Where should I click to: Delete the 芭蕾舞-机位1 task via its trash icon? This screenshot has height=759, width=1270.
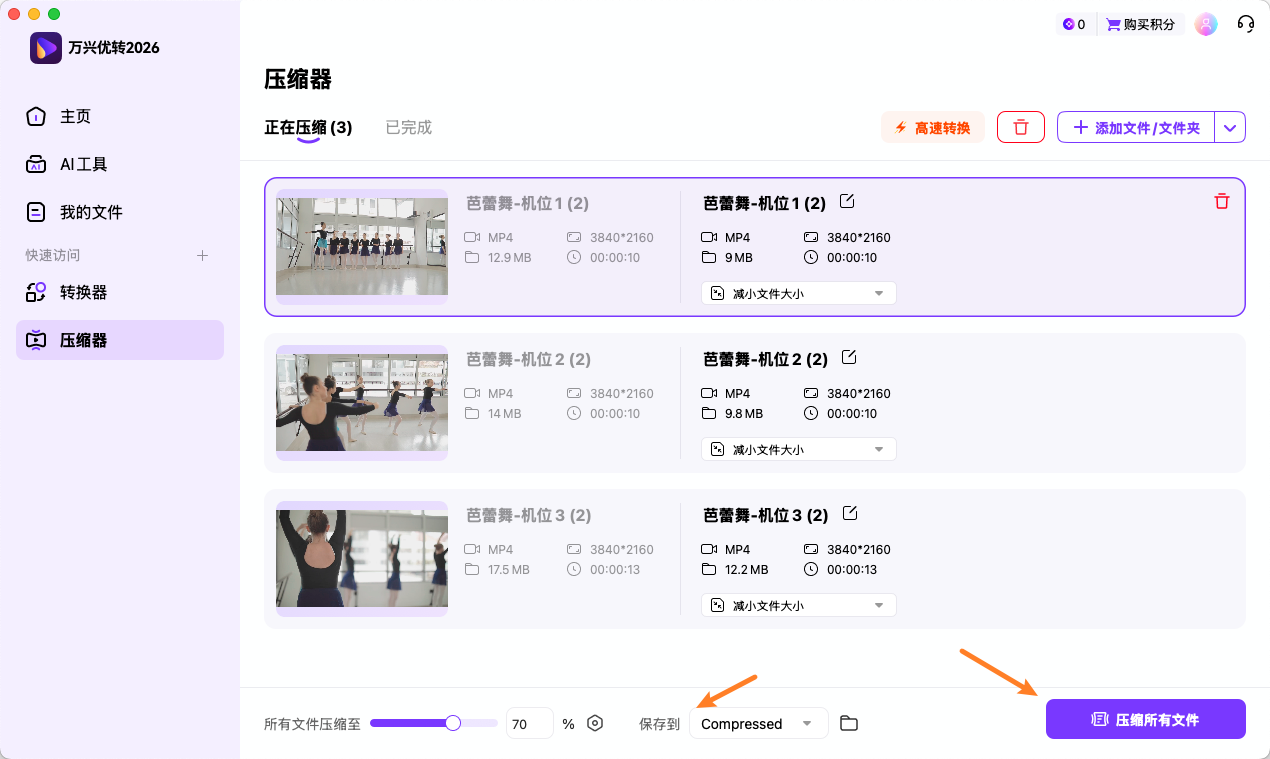(x=1221, y=201)
